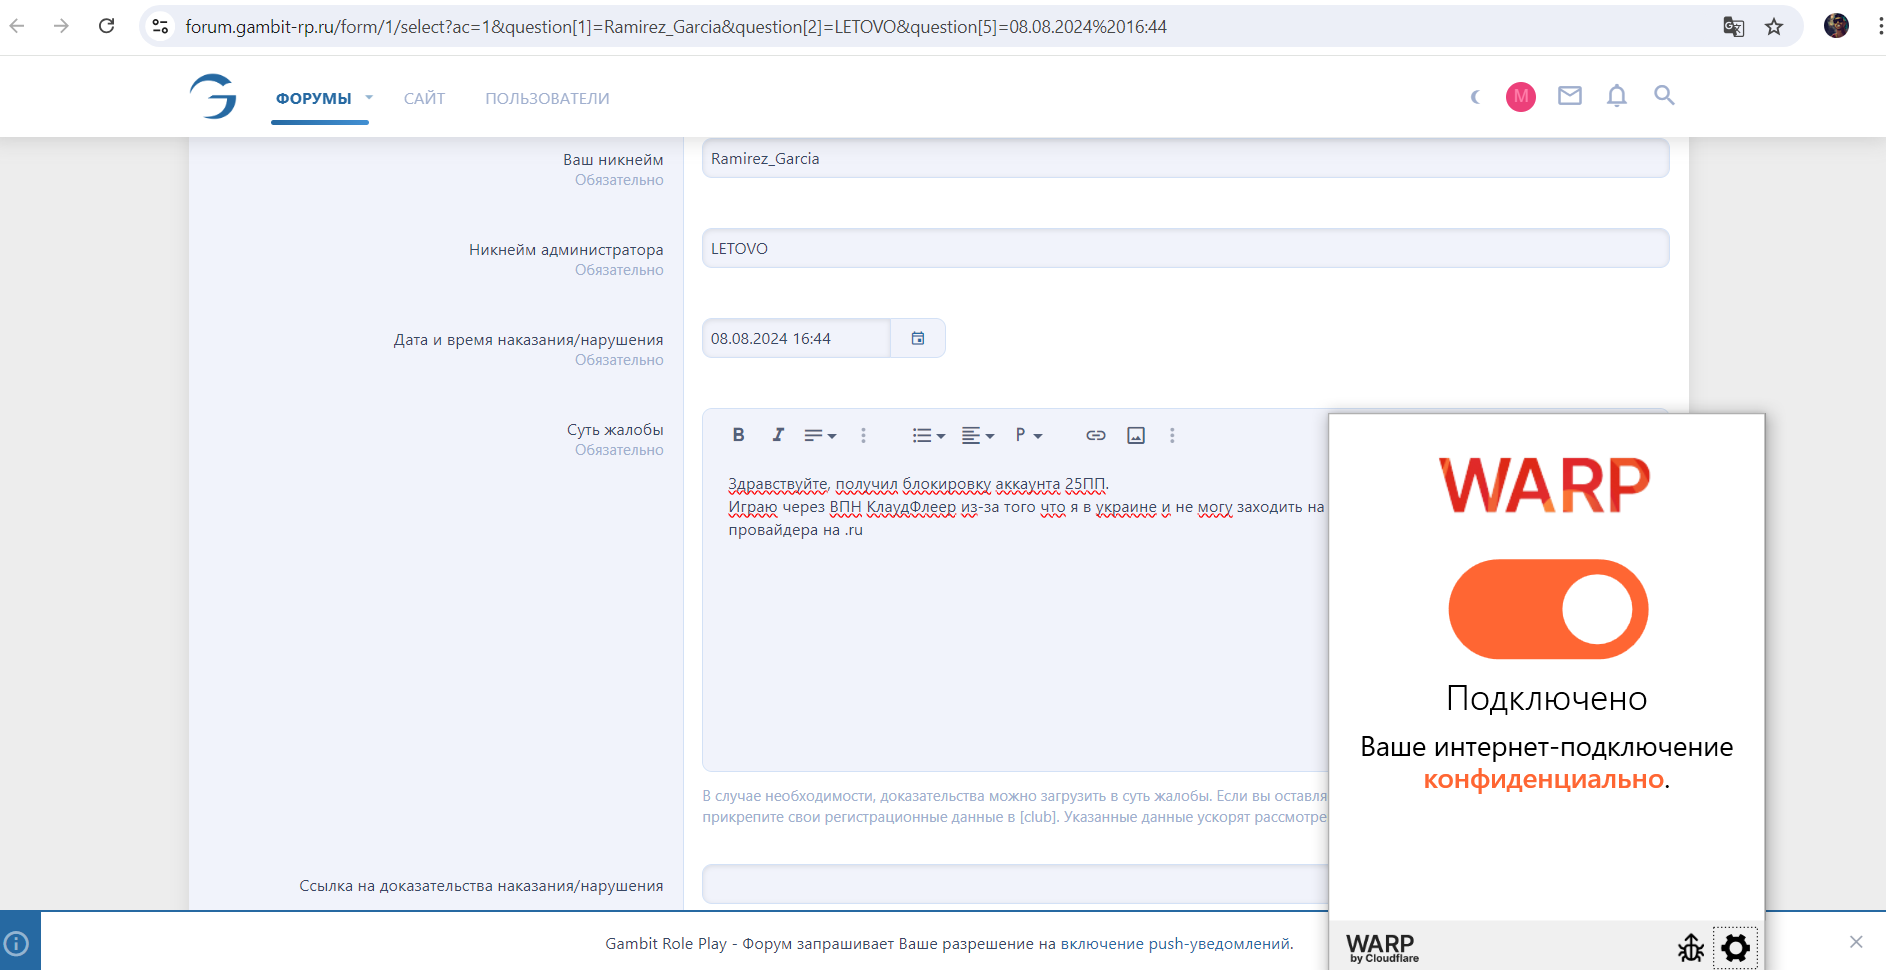Open the ПОЛЬЗОВАТЕЛИ page
The height and width of the screenshot is (970, 1886).
tap(547, 98)
